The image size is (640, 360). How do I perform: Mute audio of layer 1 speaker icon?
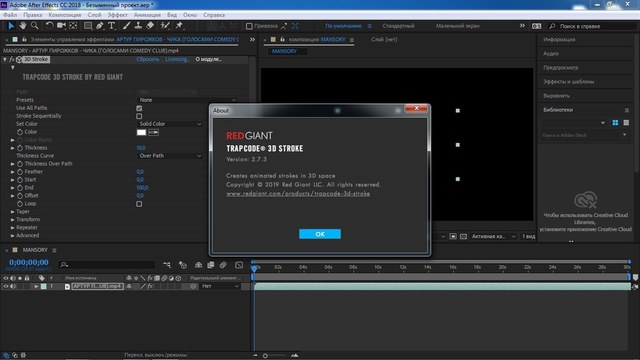[13, 286]
